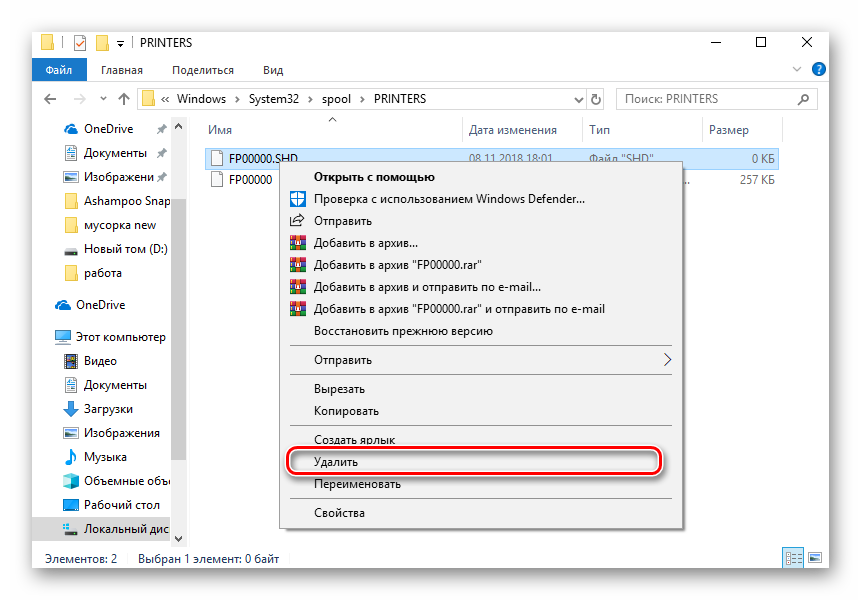Choose Свойства in the context menu
Screen dimensions: 861x600
[340, 513]
